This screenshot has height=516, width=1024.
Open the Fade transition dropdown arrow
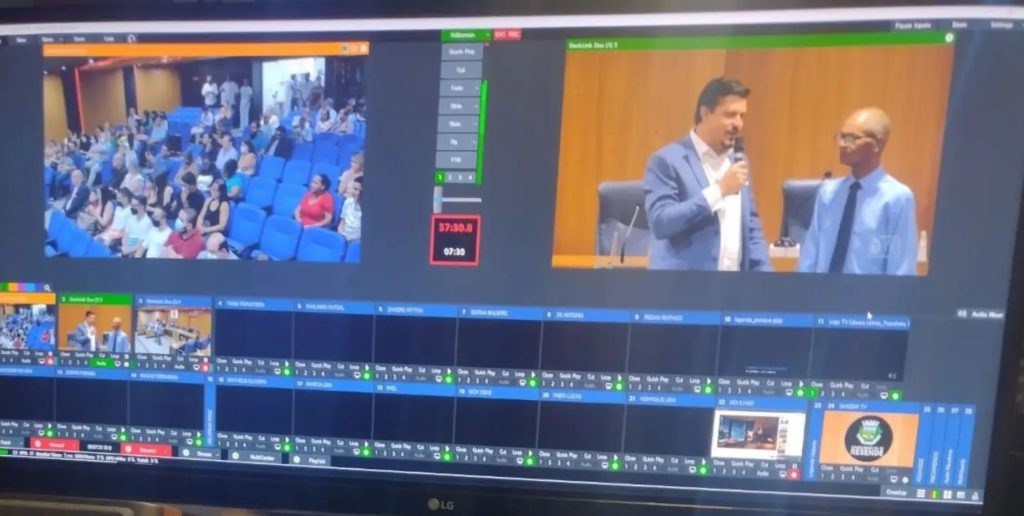click(475, 88)
